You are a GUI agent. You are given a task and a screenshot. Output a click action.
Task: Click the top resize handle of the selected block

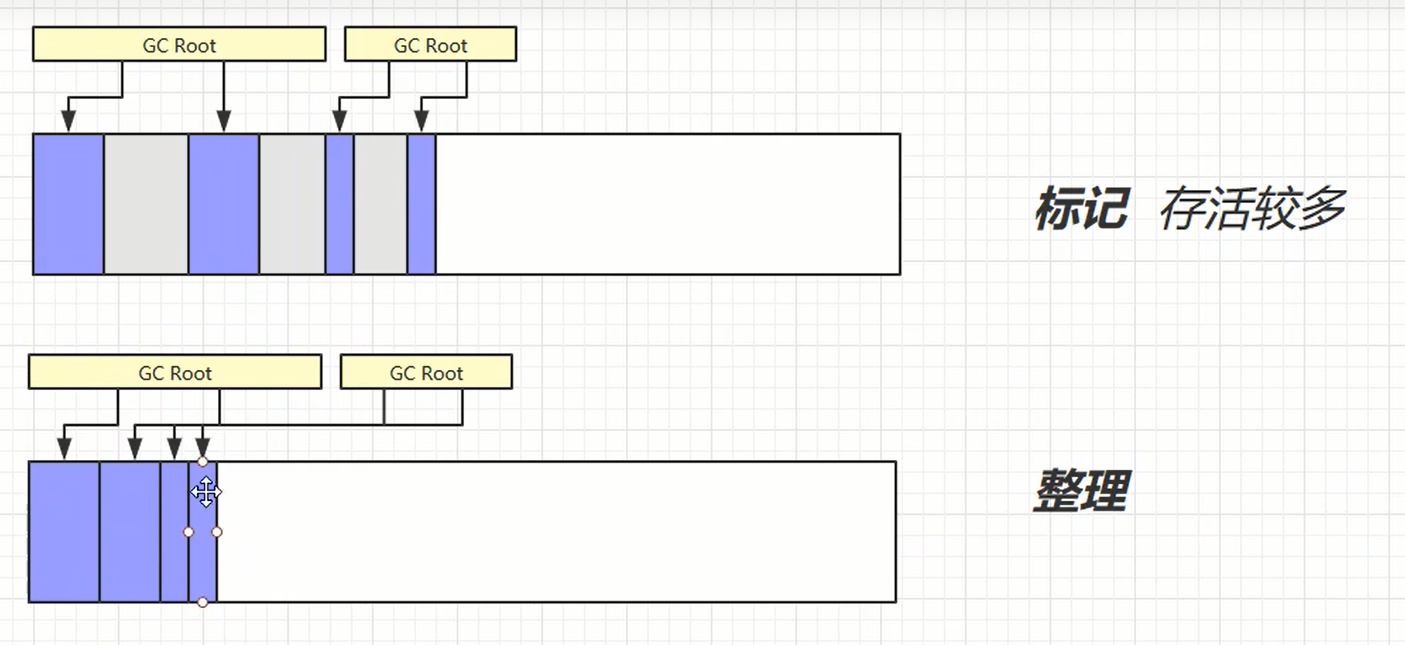203,462
